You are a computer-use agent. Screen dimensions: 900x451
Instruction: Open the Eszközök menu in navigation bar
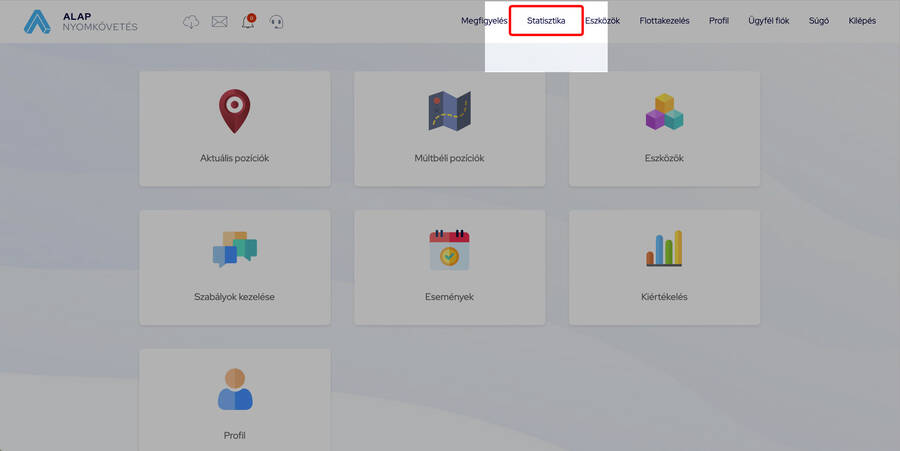[x=602, y=21]
